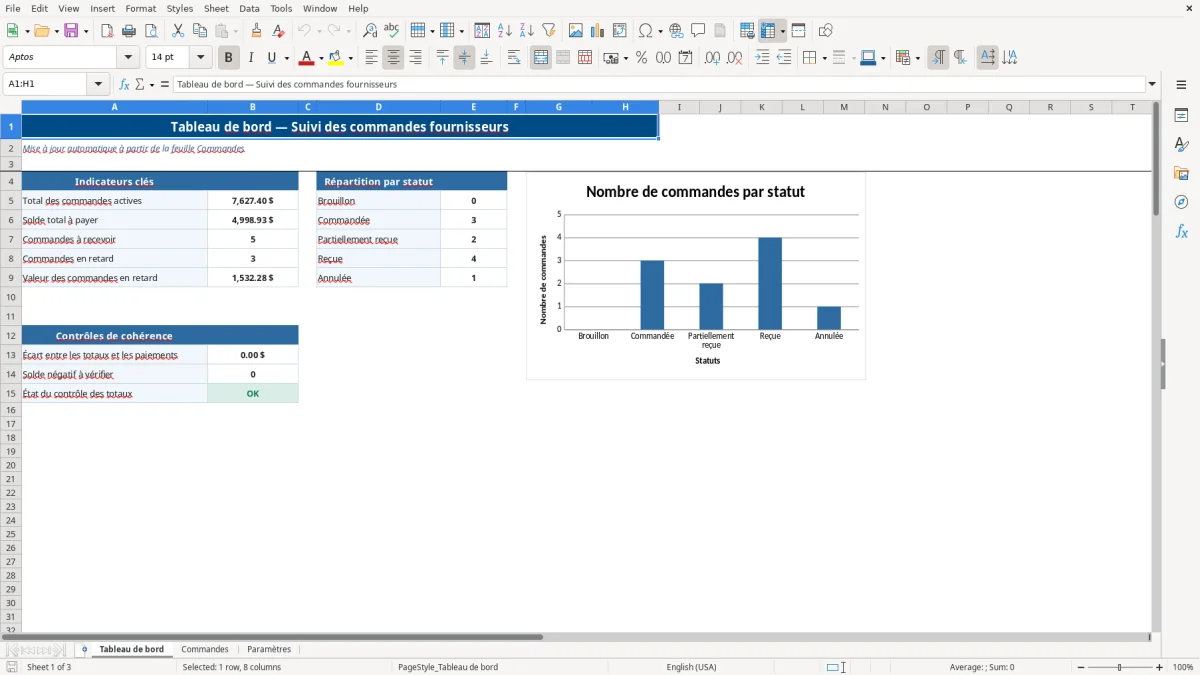Open the Tools menu
The height and width of the screenshot is (675, 1200).
[281, 8]
